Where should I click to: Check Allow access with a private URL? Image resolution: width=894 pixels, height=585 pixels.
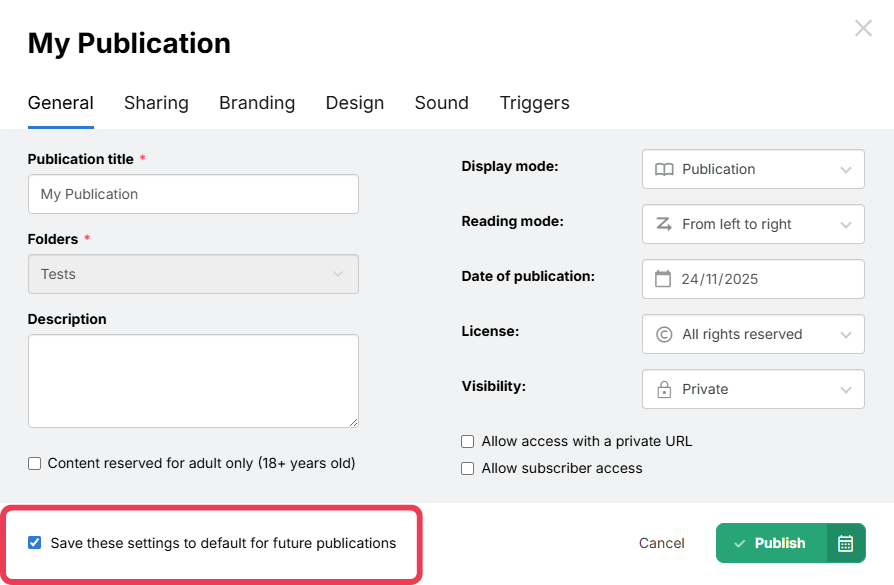[468, 441]
